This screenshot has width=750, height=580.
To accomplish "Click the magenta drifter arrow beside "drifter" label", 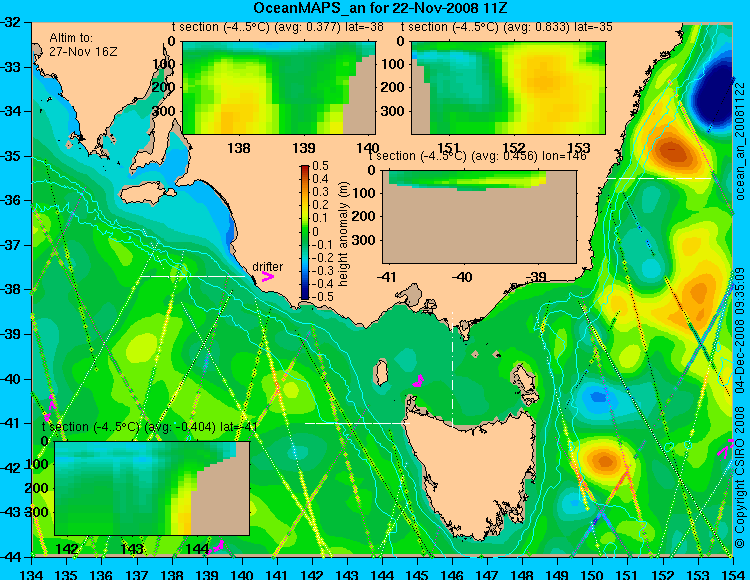I will point(267,276).
